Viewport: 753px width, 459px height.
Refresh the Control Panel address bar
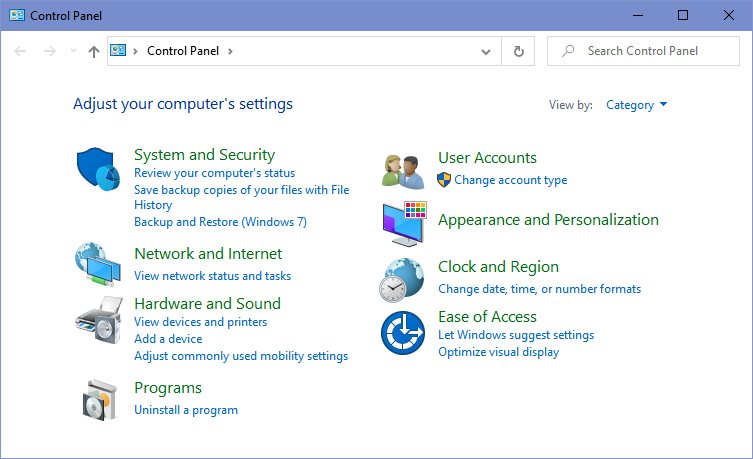(519, 51)
